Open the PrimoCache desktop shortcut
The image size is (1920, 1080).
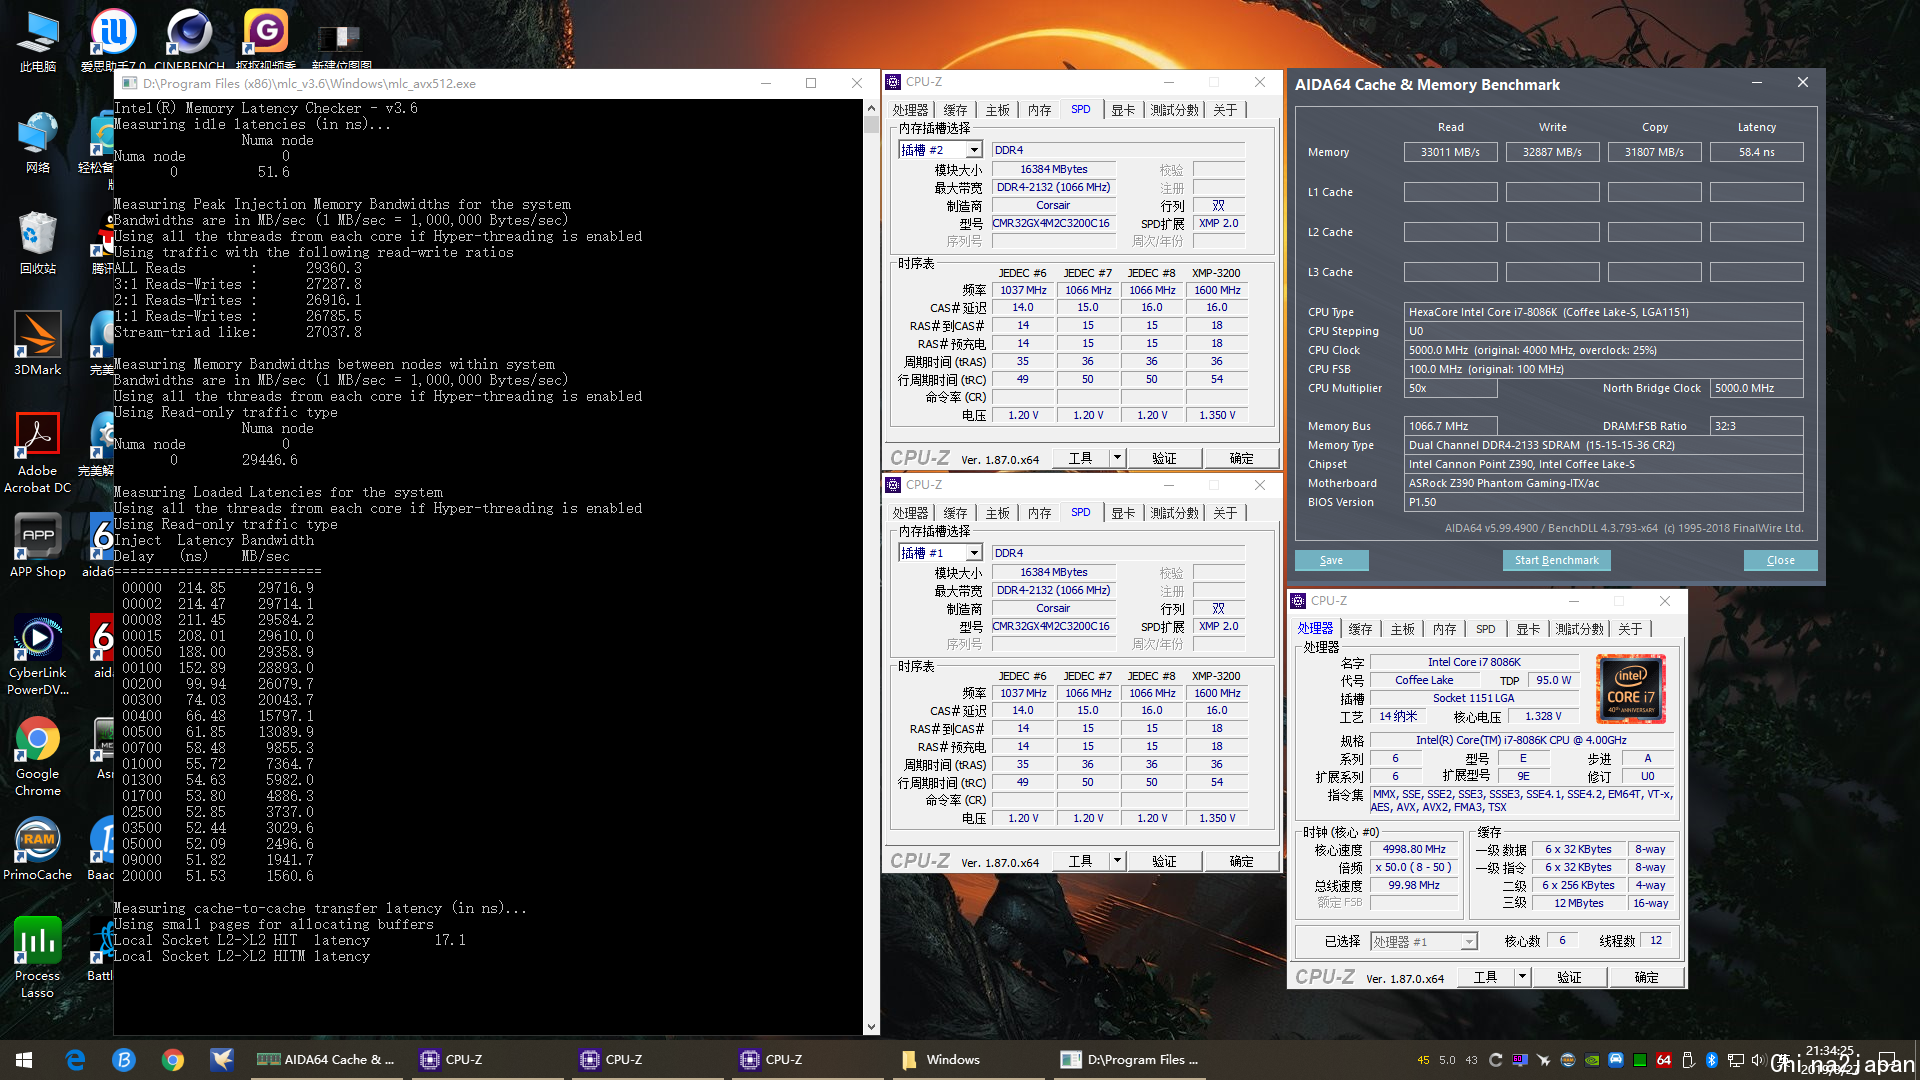(38, 849)
